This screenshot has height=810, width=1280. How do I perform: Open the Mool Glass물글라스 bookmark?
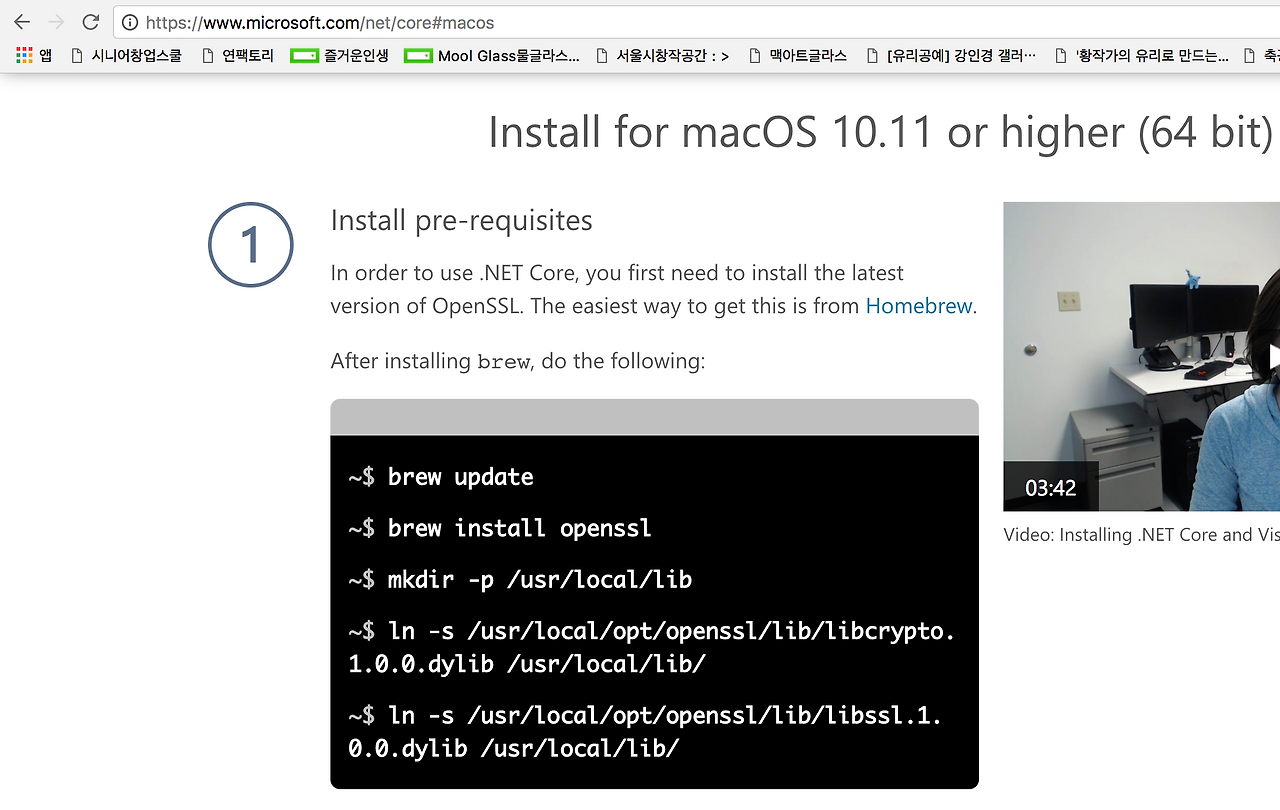click(491, 56)
